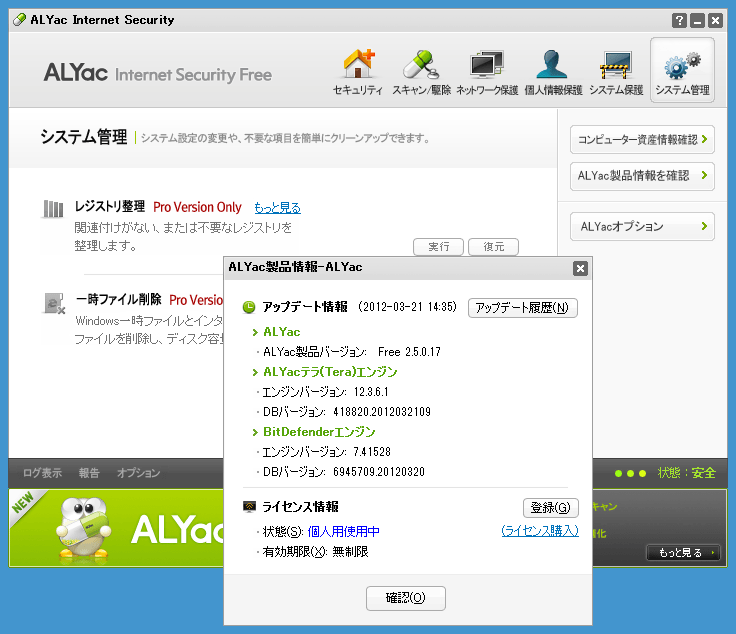Close the ALYac Internet Security main window
Screen dimensions: 736x634
715,21
